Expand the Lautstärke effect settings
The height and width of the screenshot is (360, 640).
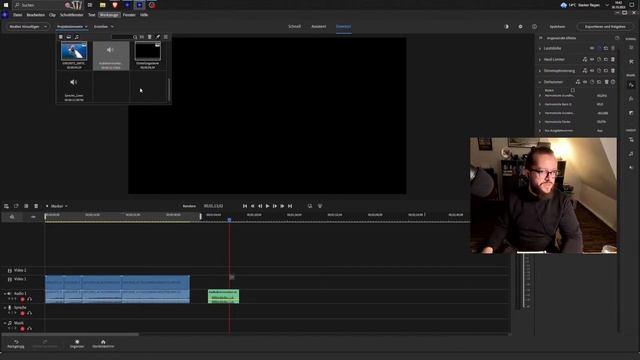(540, 49)
